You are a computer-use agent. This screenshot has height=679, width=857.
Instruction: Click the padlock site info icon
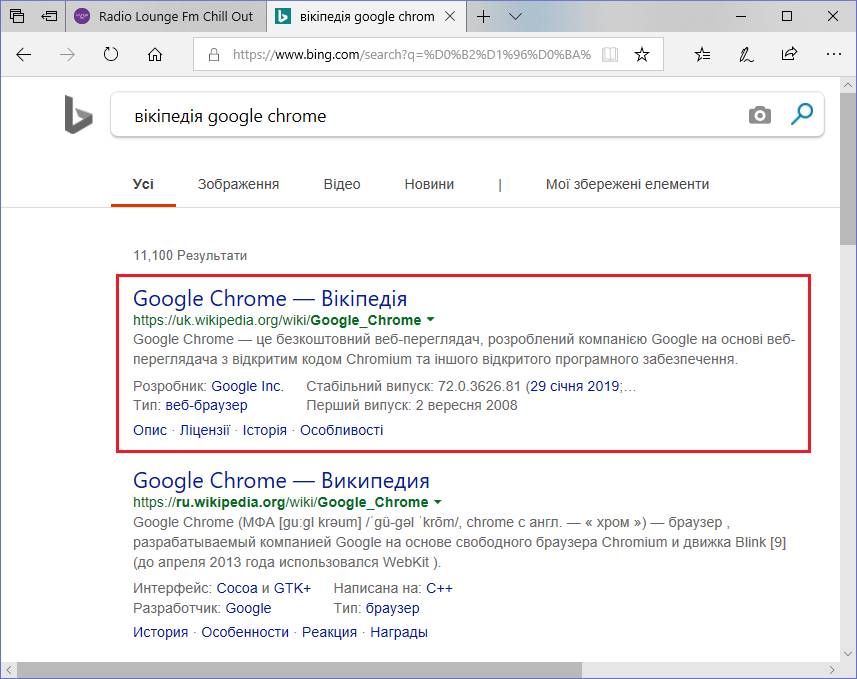[x=214, y=54]
